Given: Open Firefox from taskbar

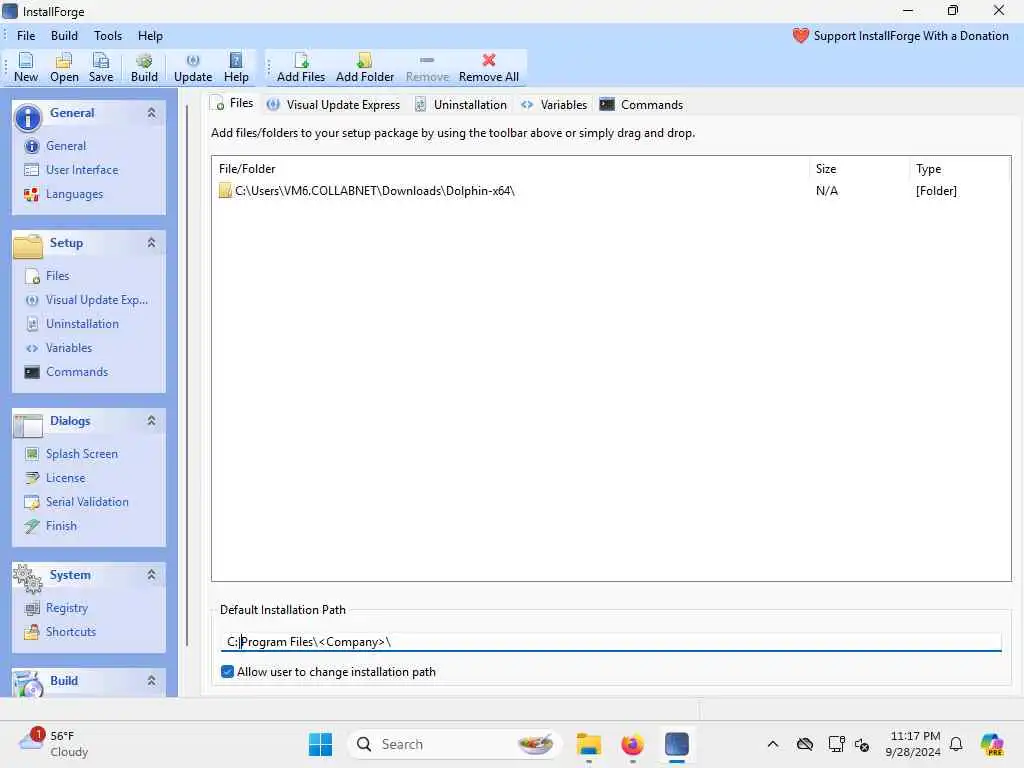Looking at the screenshot, I should 632,744.
